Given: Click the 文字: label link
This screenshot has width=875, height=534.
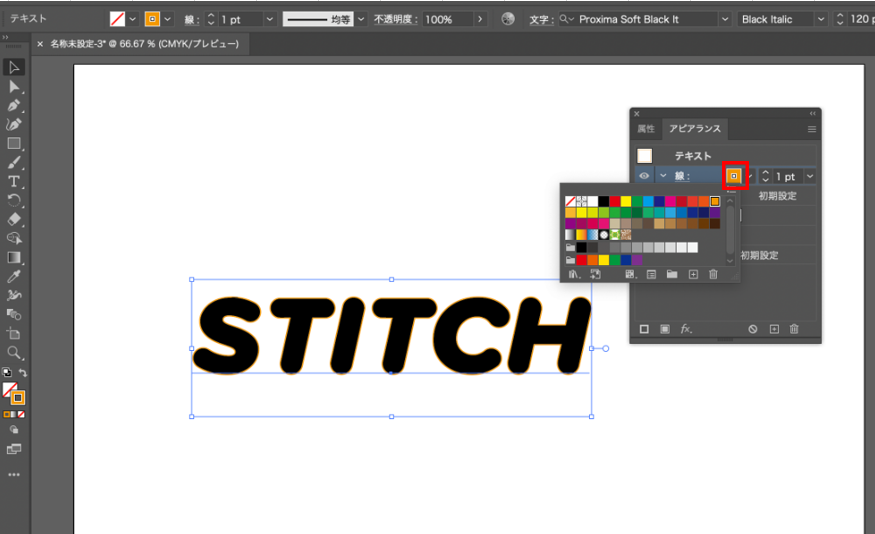Looking at the screenshot, I should (542, 20).
